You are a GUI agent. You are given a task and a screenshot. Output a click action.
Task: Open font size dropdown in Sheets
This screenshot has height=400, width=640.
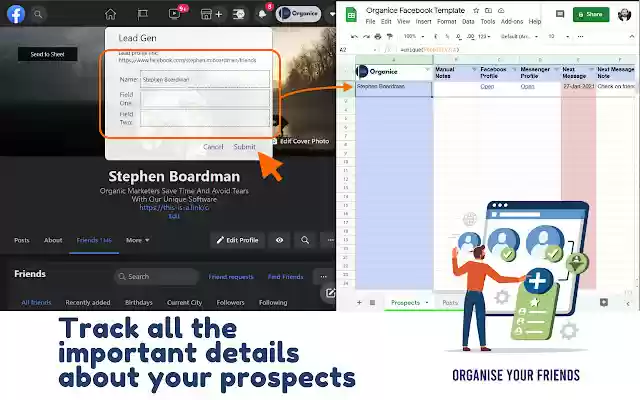tap(558, 36)
